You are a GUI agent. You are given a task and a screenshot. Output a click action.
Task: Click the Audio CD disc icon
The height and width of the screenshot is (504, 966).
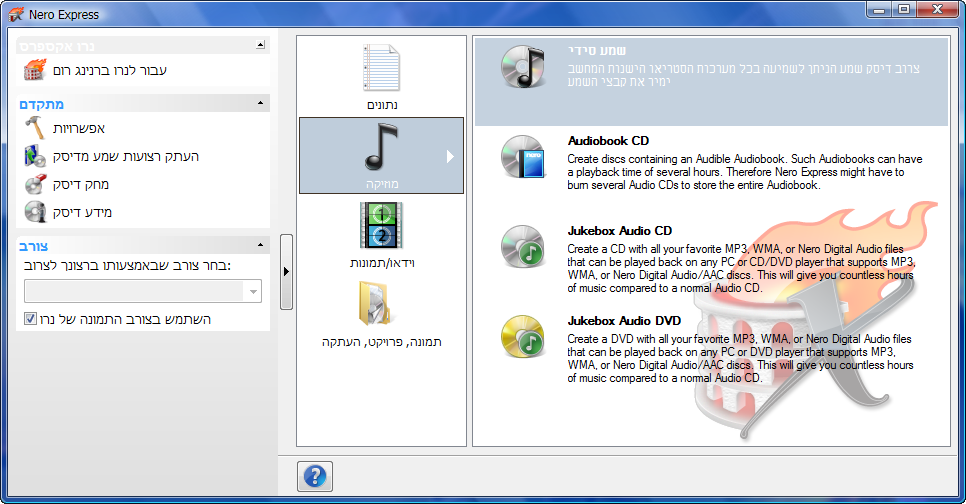tap(523, 67)
